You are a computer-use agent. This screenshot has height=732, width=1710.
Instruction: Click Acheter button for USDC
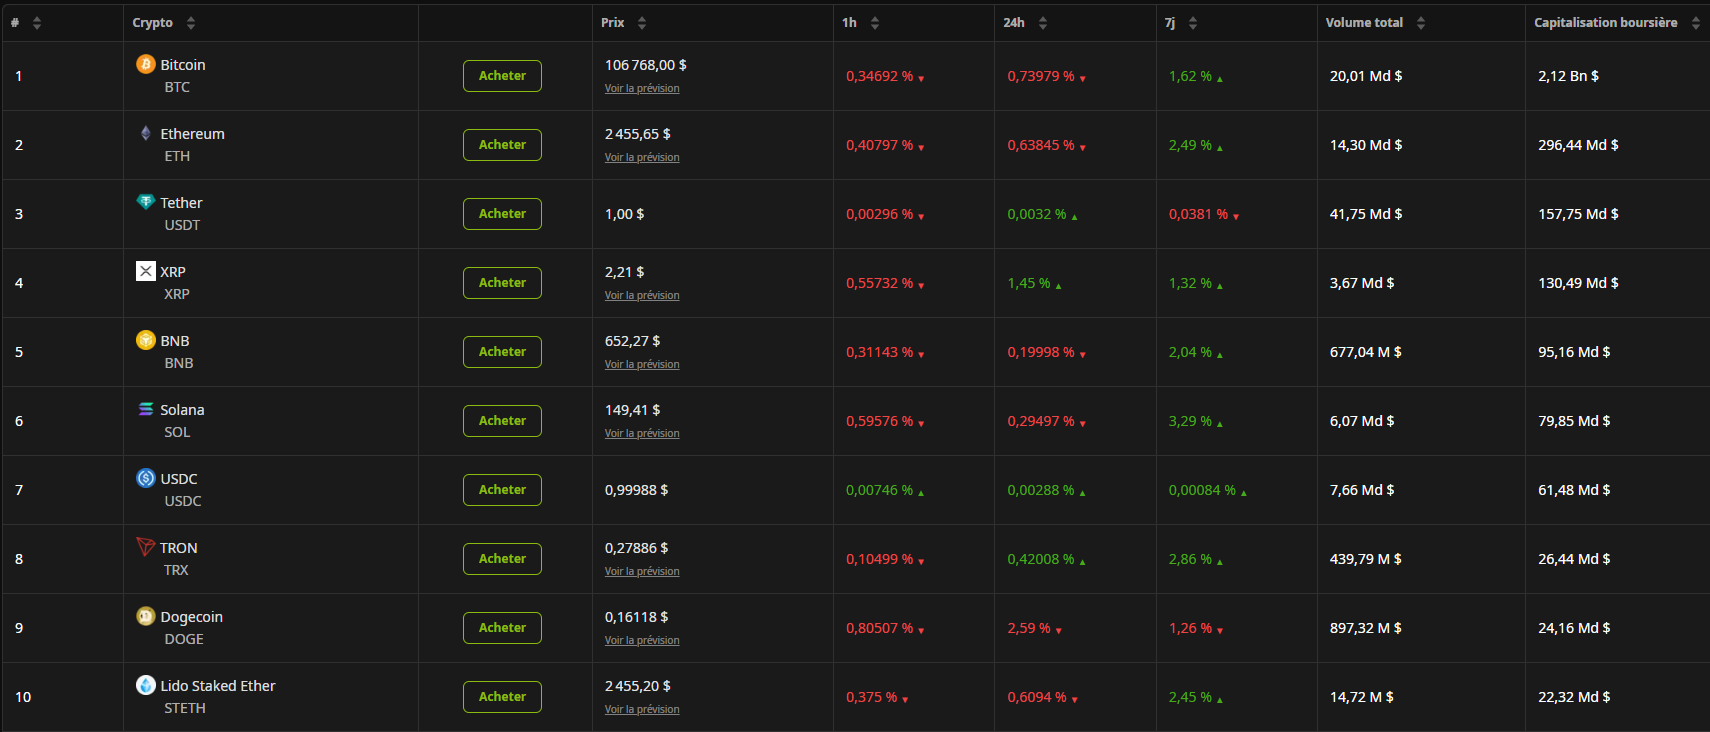(502, 490)
